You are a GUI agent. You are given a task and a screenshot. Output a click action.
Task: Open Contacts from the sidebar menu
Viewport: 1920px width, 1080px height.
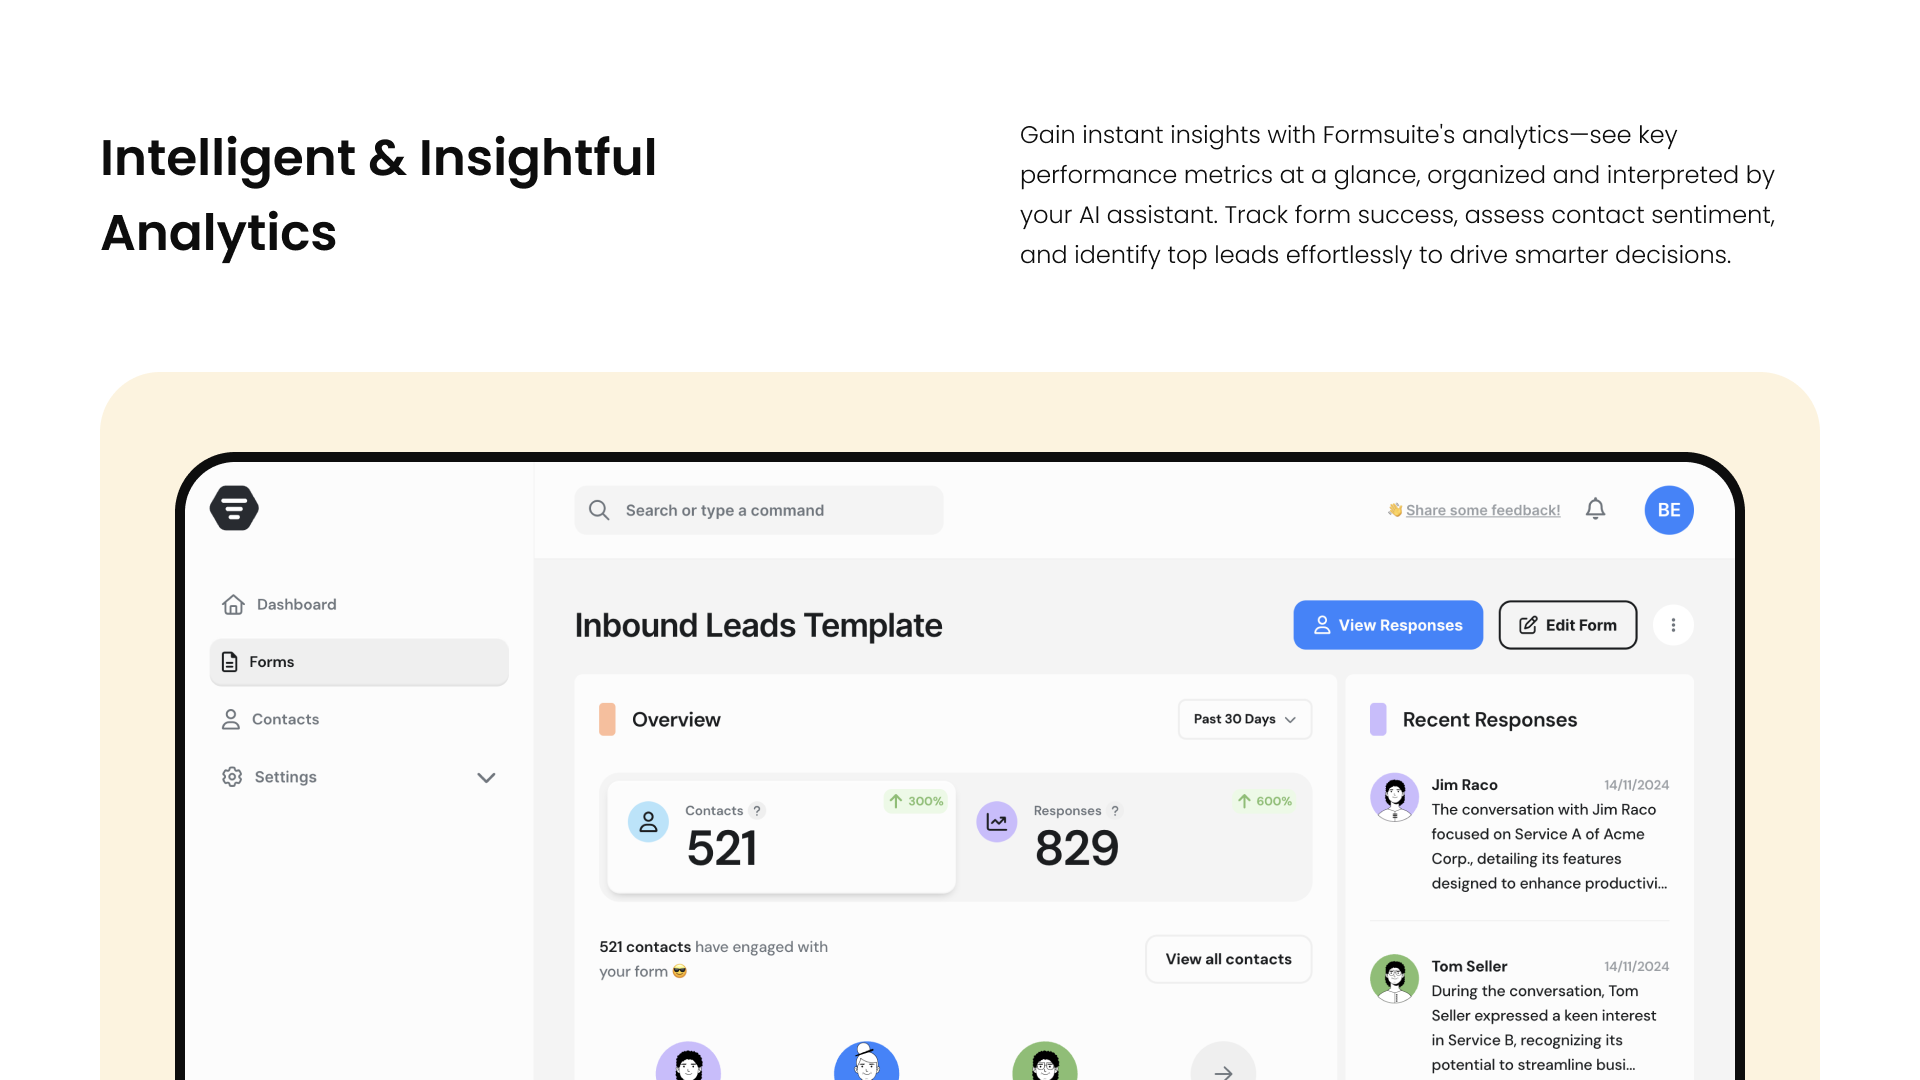pos(285,718)
